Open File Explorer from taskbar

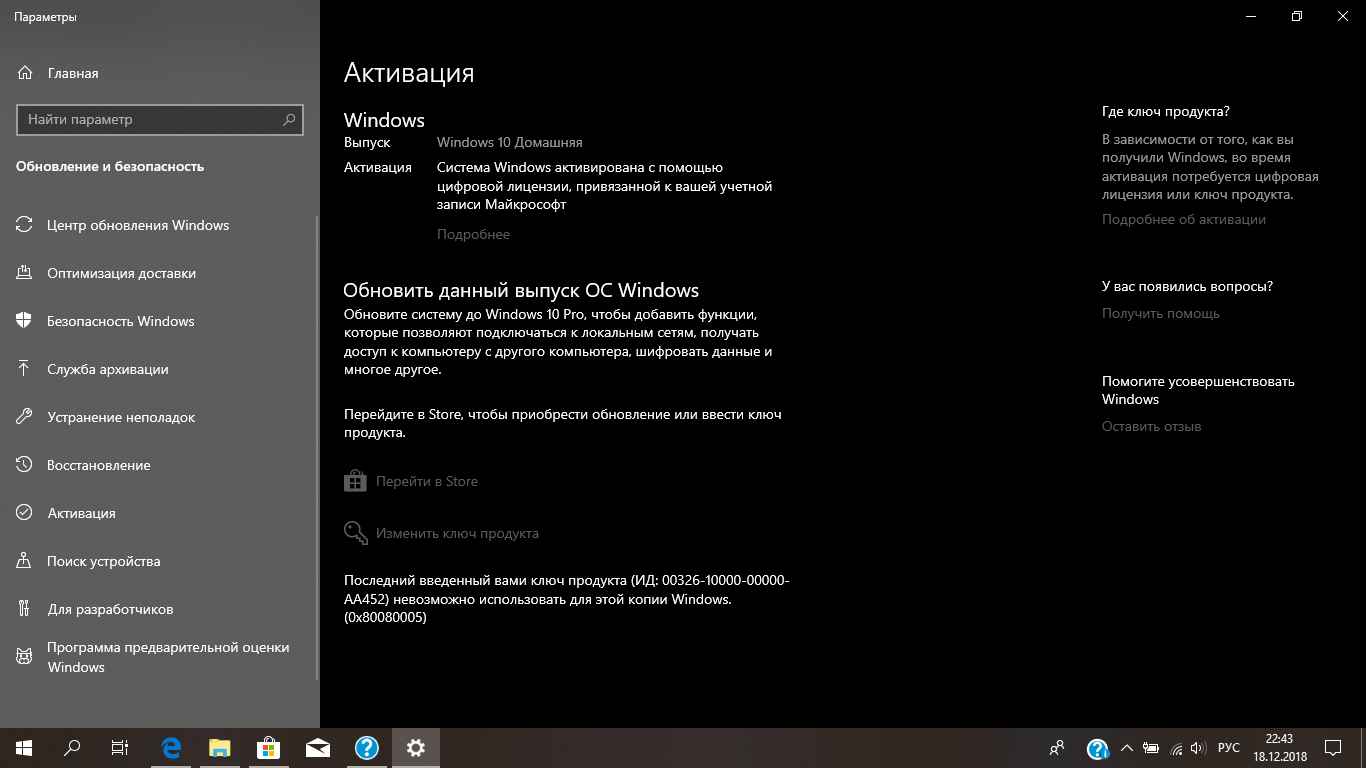point(220,747)
